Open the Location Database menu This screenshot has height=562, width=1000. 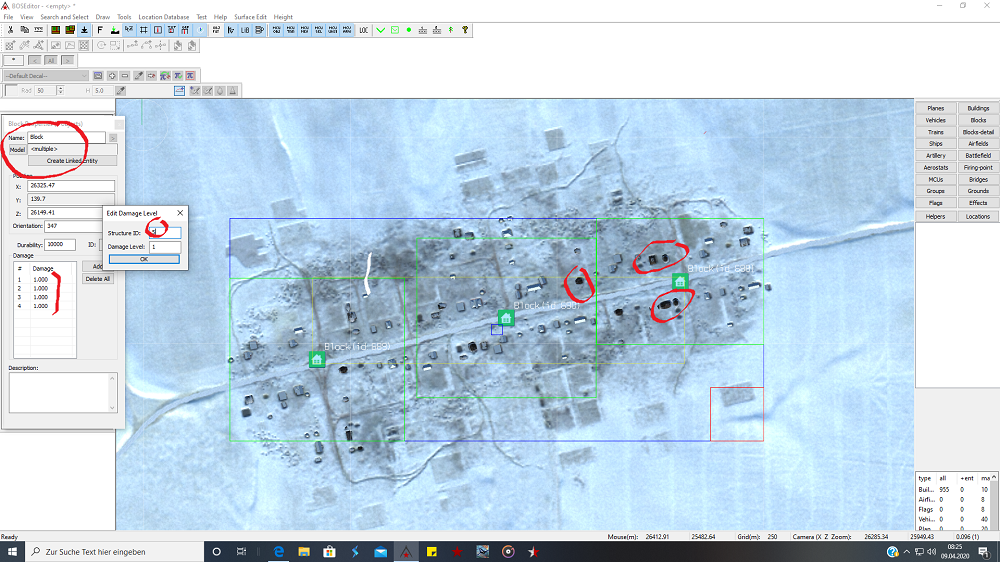coord(163,17)
